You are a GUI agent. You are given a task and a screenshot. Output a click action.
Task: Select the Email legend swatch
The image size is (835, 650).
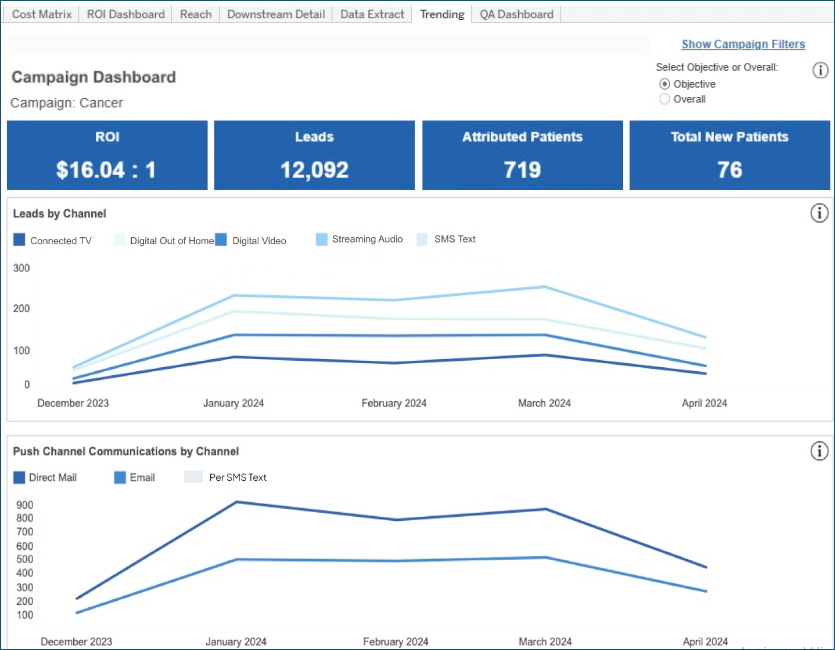[x=119, y=477]
